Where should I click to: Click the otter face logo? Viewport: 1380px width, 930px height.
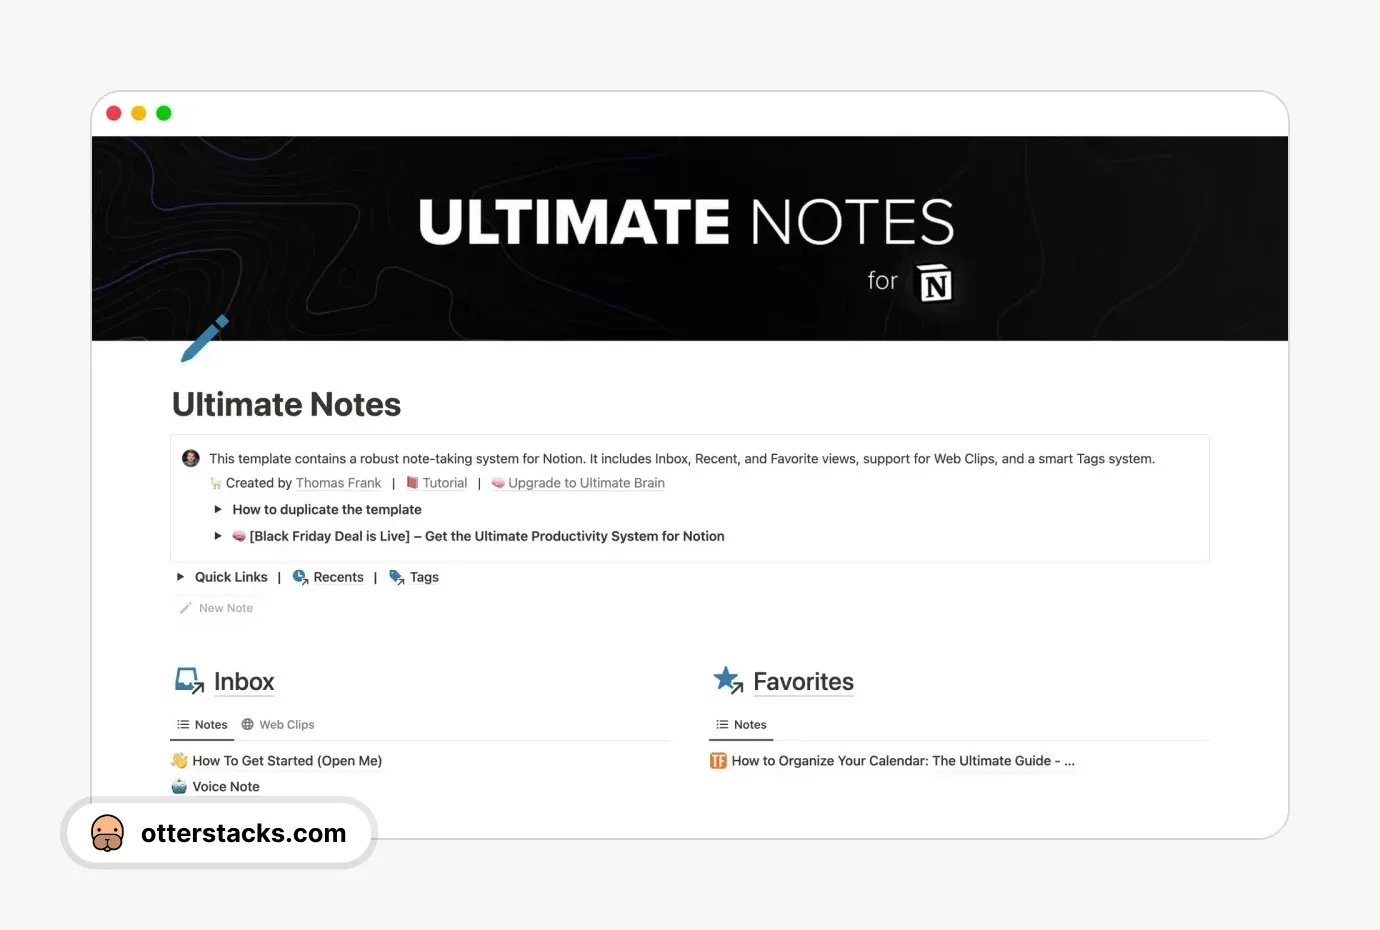[x=108, y=833]
